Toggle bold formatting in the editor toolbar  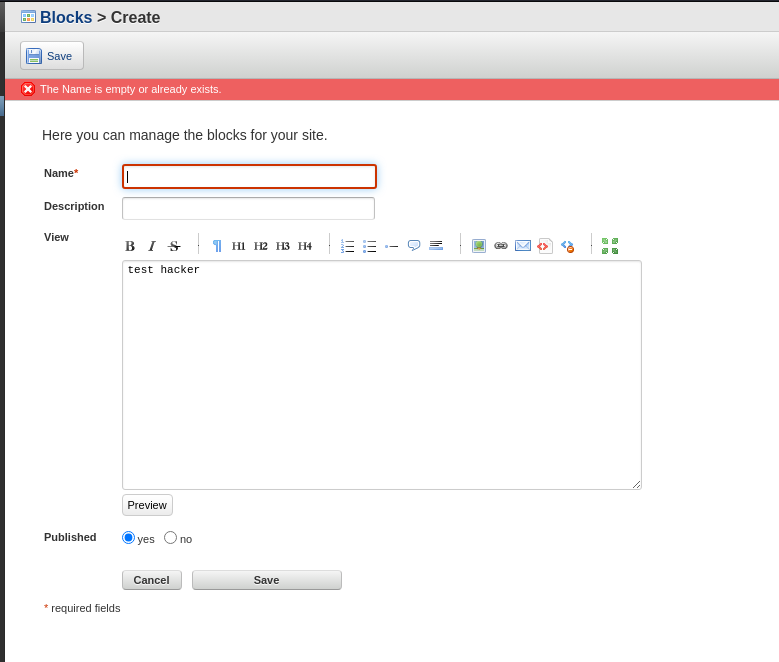[x=130, y=246]
